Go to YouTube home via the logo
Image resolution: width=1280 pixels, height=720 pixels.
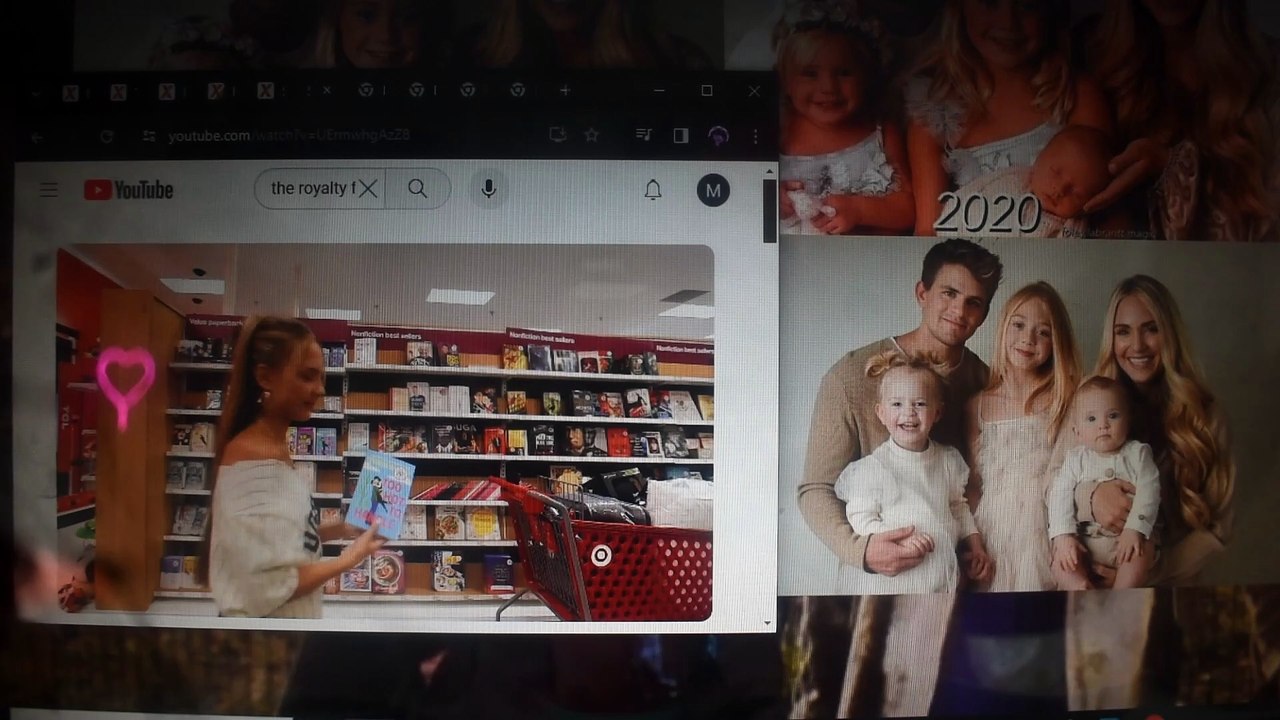click(128, 190)
